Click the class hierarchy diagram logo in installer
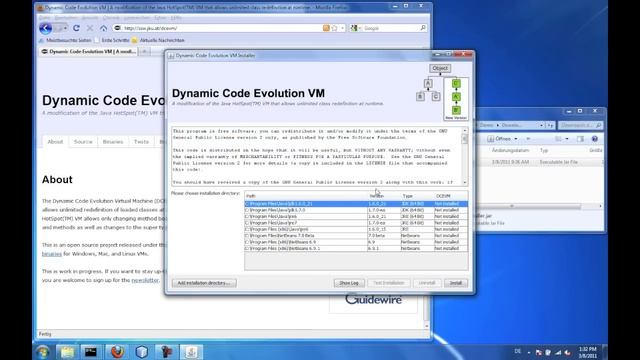The height and width of the screenshot is (360, 640). point(442,92)
